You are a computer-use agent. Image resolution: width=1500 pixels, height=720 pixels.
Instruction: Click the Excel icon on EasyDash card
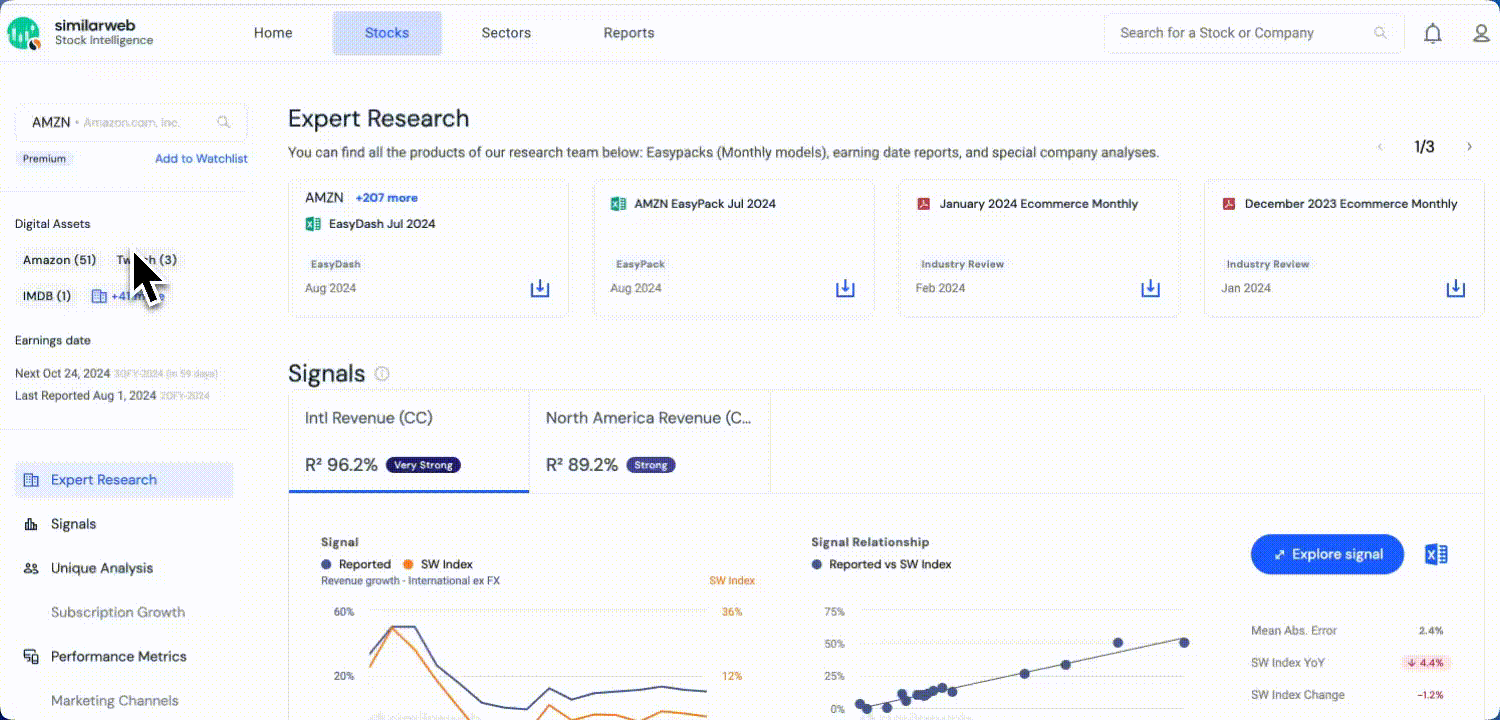[x=313, y=224]
